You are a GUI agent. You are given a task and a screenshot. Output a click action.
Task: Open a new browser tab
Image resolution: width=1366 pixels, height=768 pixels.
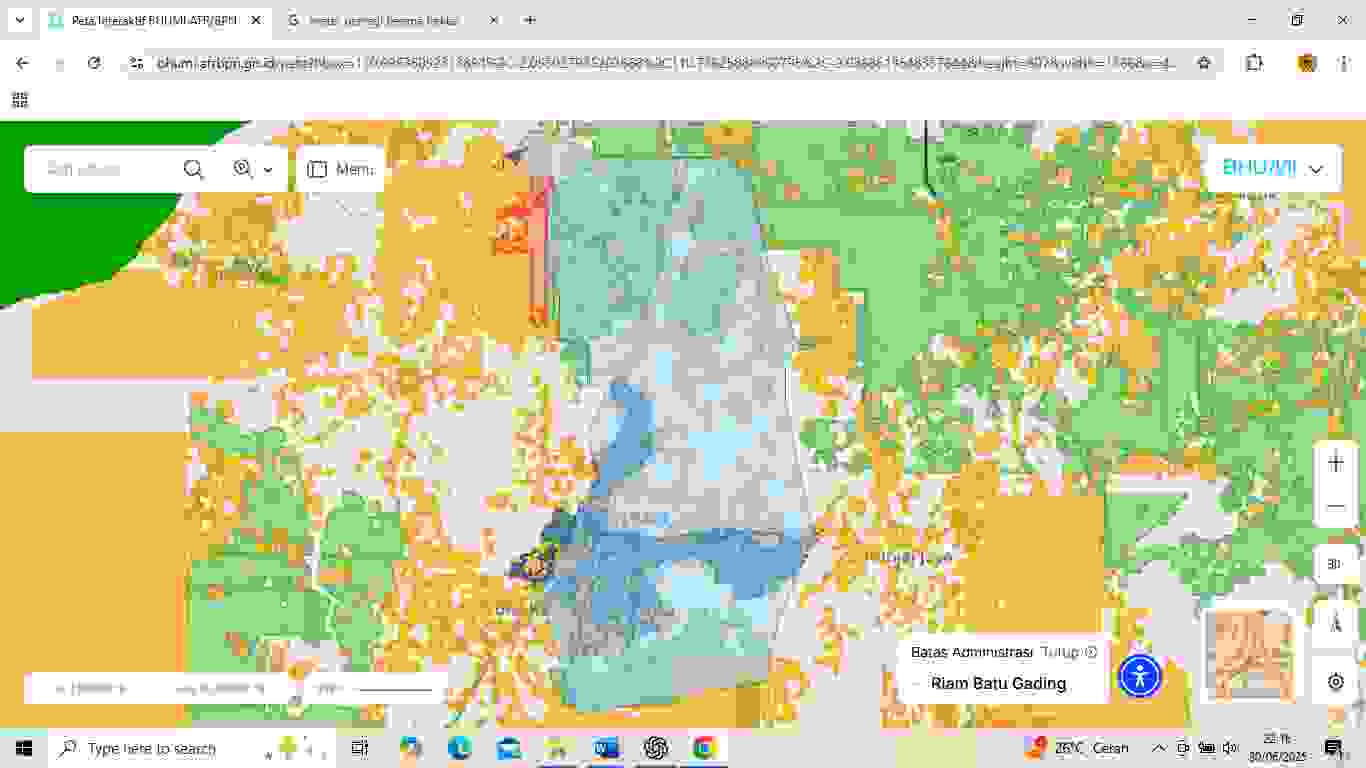pos(530,20)
